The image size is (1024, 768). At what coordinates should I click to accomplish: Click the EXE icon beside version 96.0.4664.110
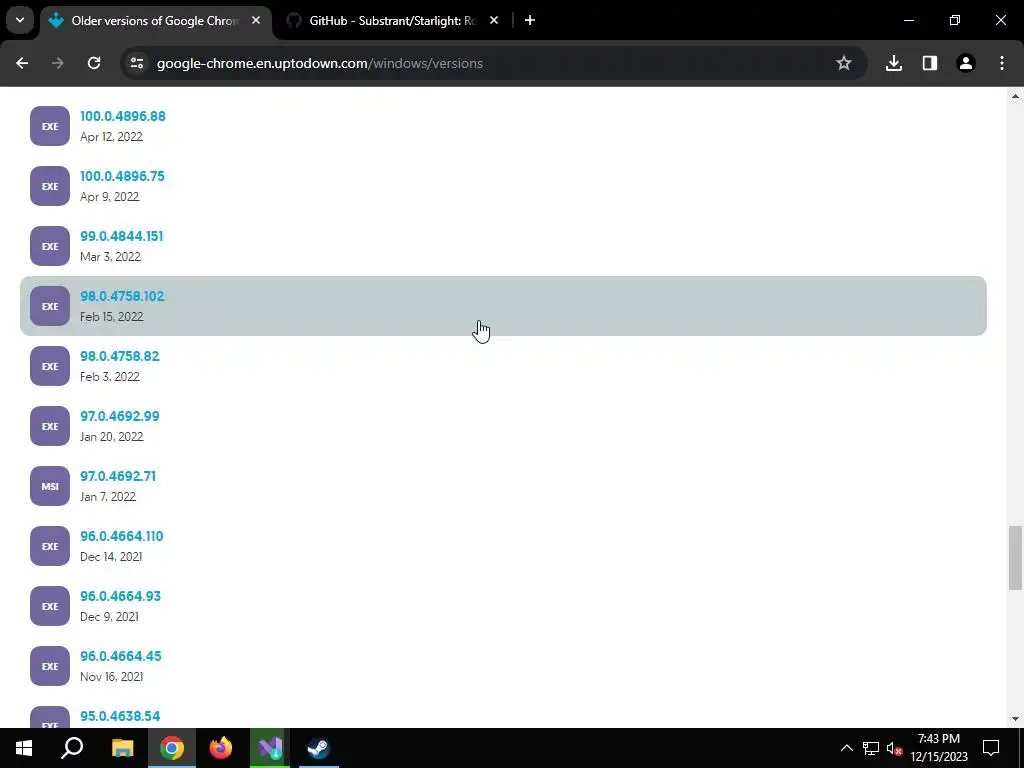50,547
